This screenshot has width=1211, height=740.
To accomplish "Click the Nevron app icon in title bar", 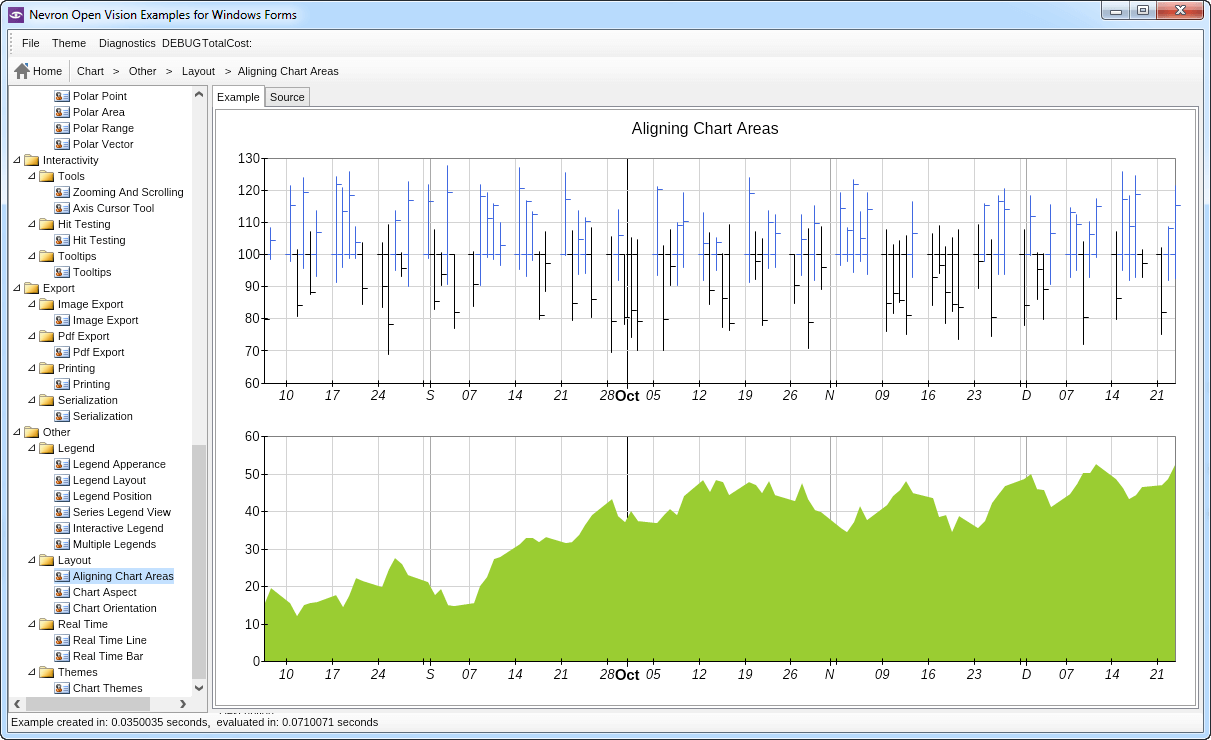I will coord(16,15).
